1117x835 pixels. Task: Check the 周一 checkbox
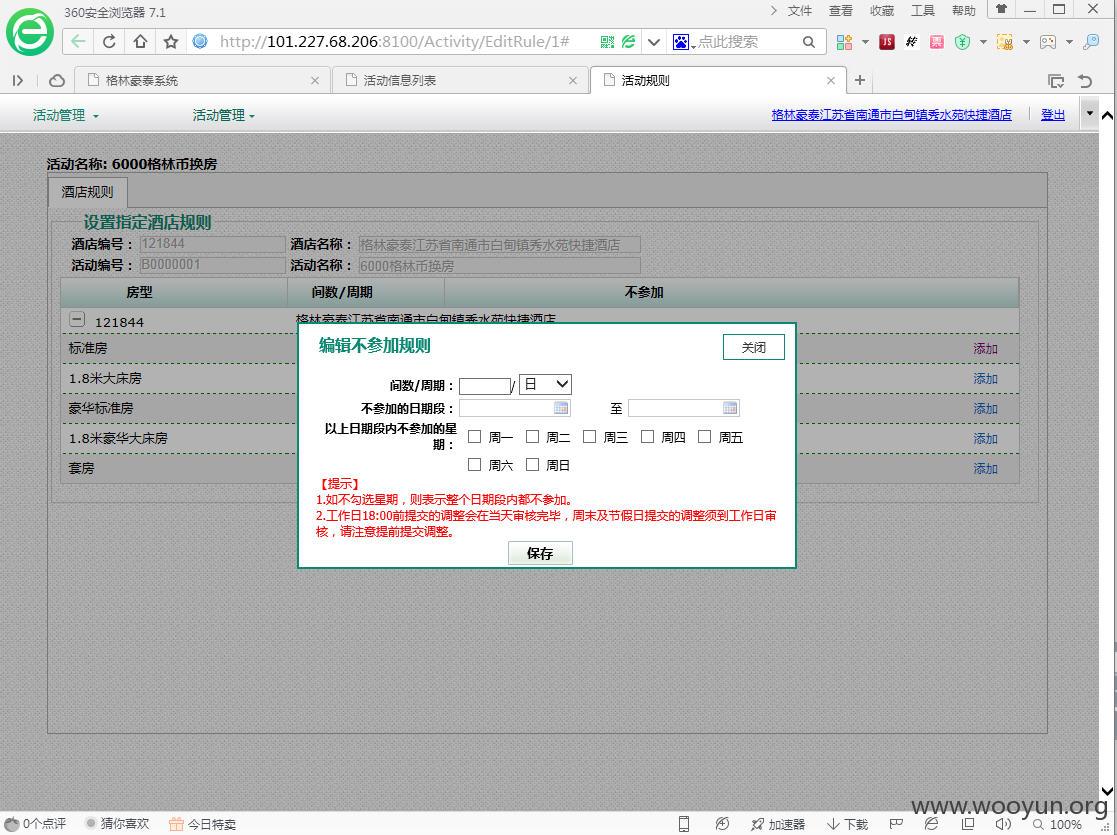tap(474, 437)
